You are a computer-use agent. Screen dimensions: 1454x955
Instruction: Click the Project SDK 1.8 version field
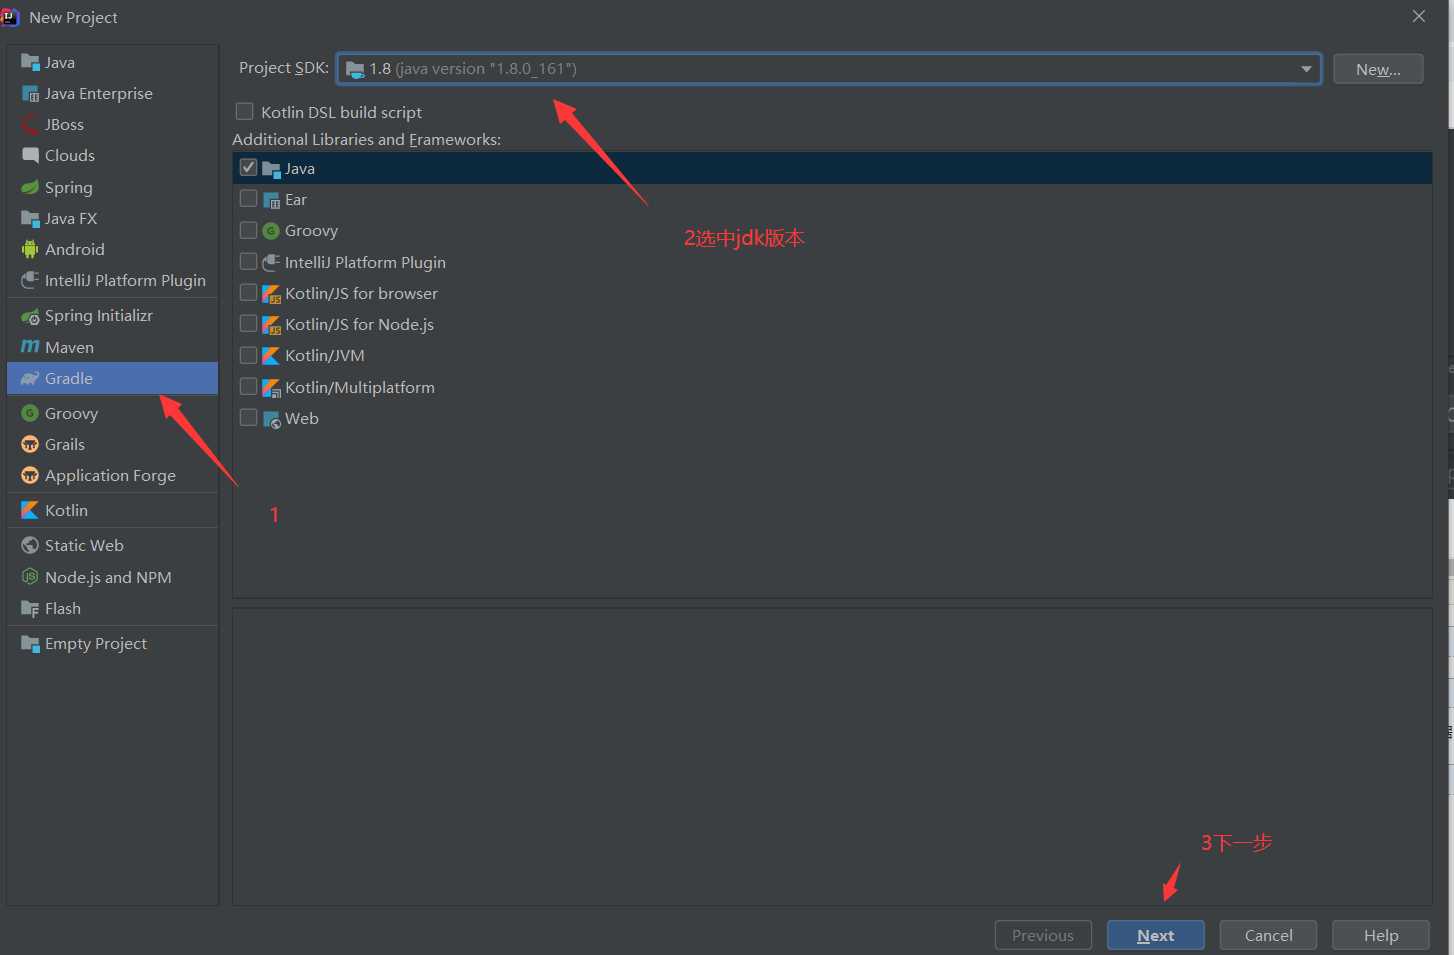[x=828, y=69]
